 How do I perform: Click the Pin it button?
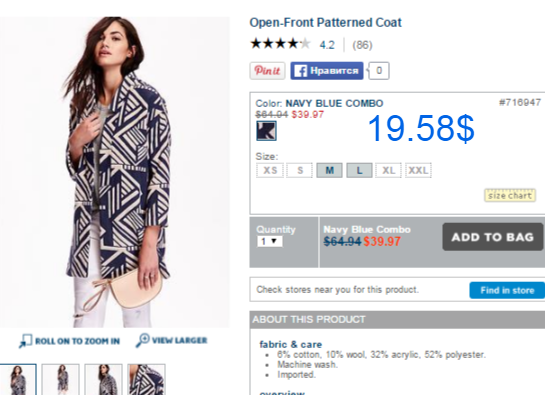[267, 71]
